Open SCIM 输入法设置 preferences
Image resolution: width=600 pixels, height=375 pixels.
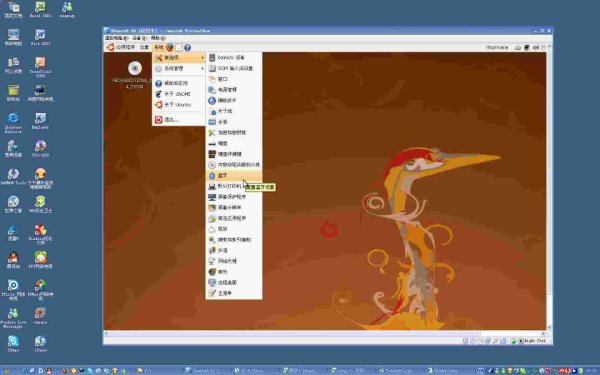tap(234, 68)
